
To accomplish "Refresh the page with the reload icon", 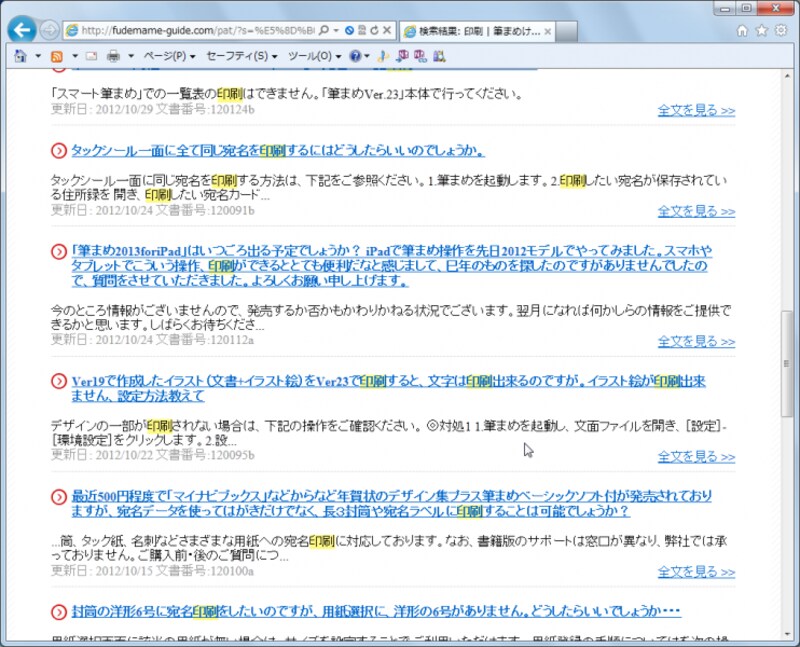I will 374,30.
